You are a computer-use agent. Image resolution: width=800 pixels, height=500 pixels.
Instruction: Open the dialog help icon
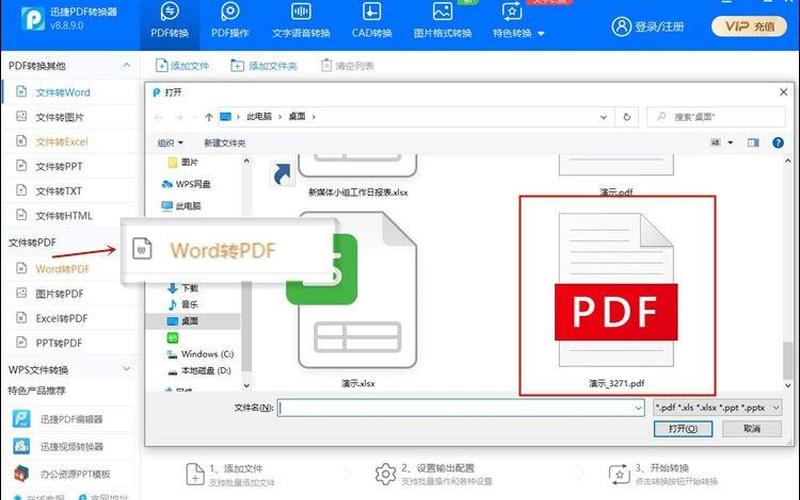coord(778,143)
